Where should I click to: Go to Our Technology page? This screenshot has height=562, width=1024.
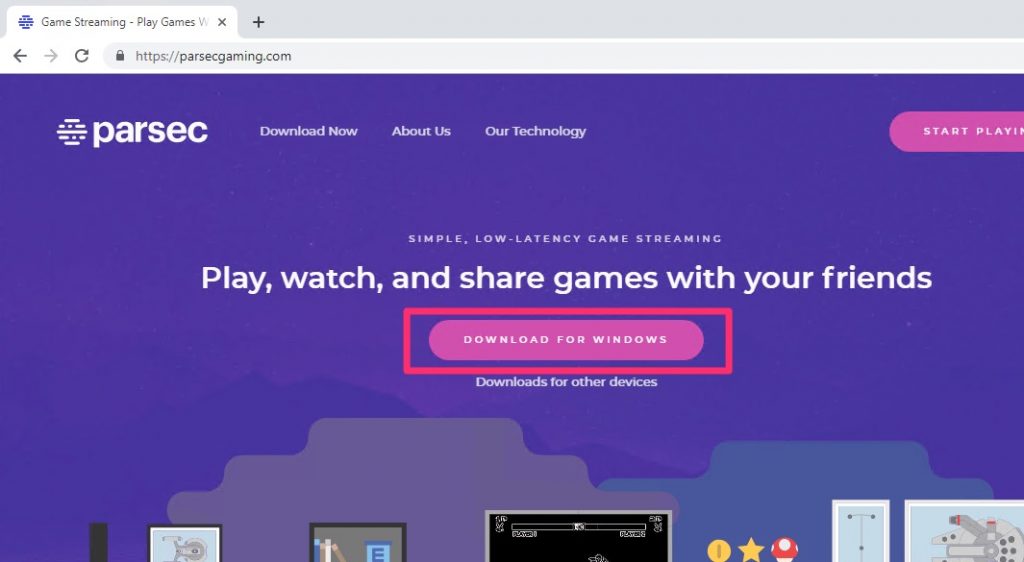click(x=536, y=131)
